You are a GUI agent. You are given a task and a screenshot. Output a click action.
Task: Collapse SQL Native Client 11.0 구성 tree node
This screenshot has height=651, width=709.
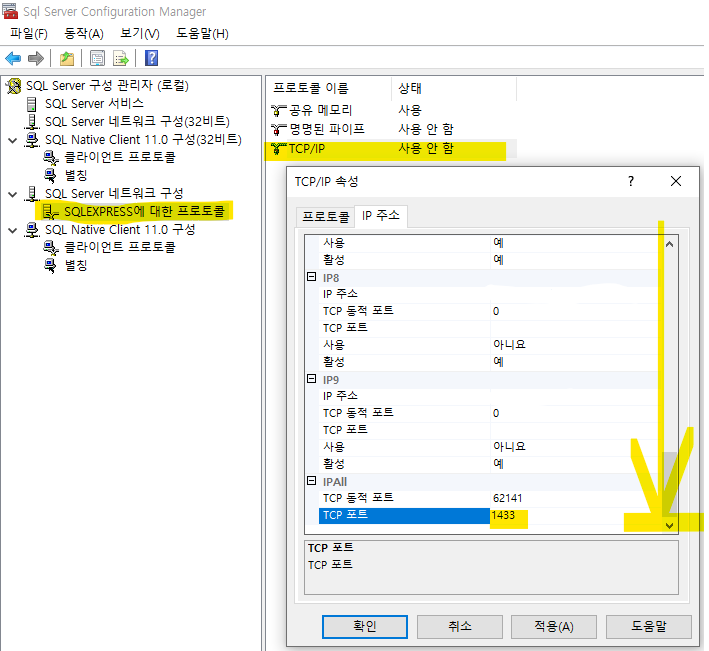tap(13, 230)
